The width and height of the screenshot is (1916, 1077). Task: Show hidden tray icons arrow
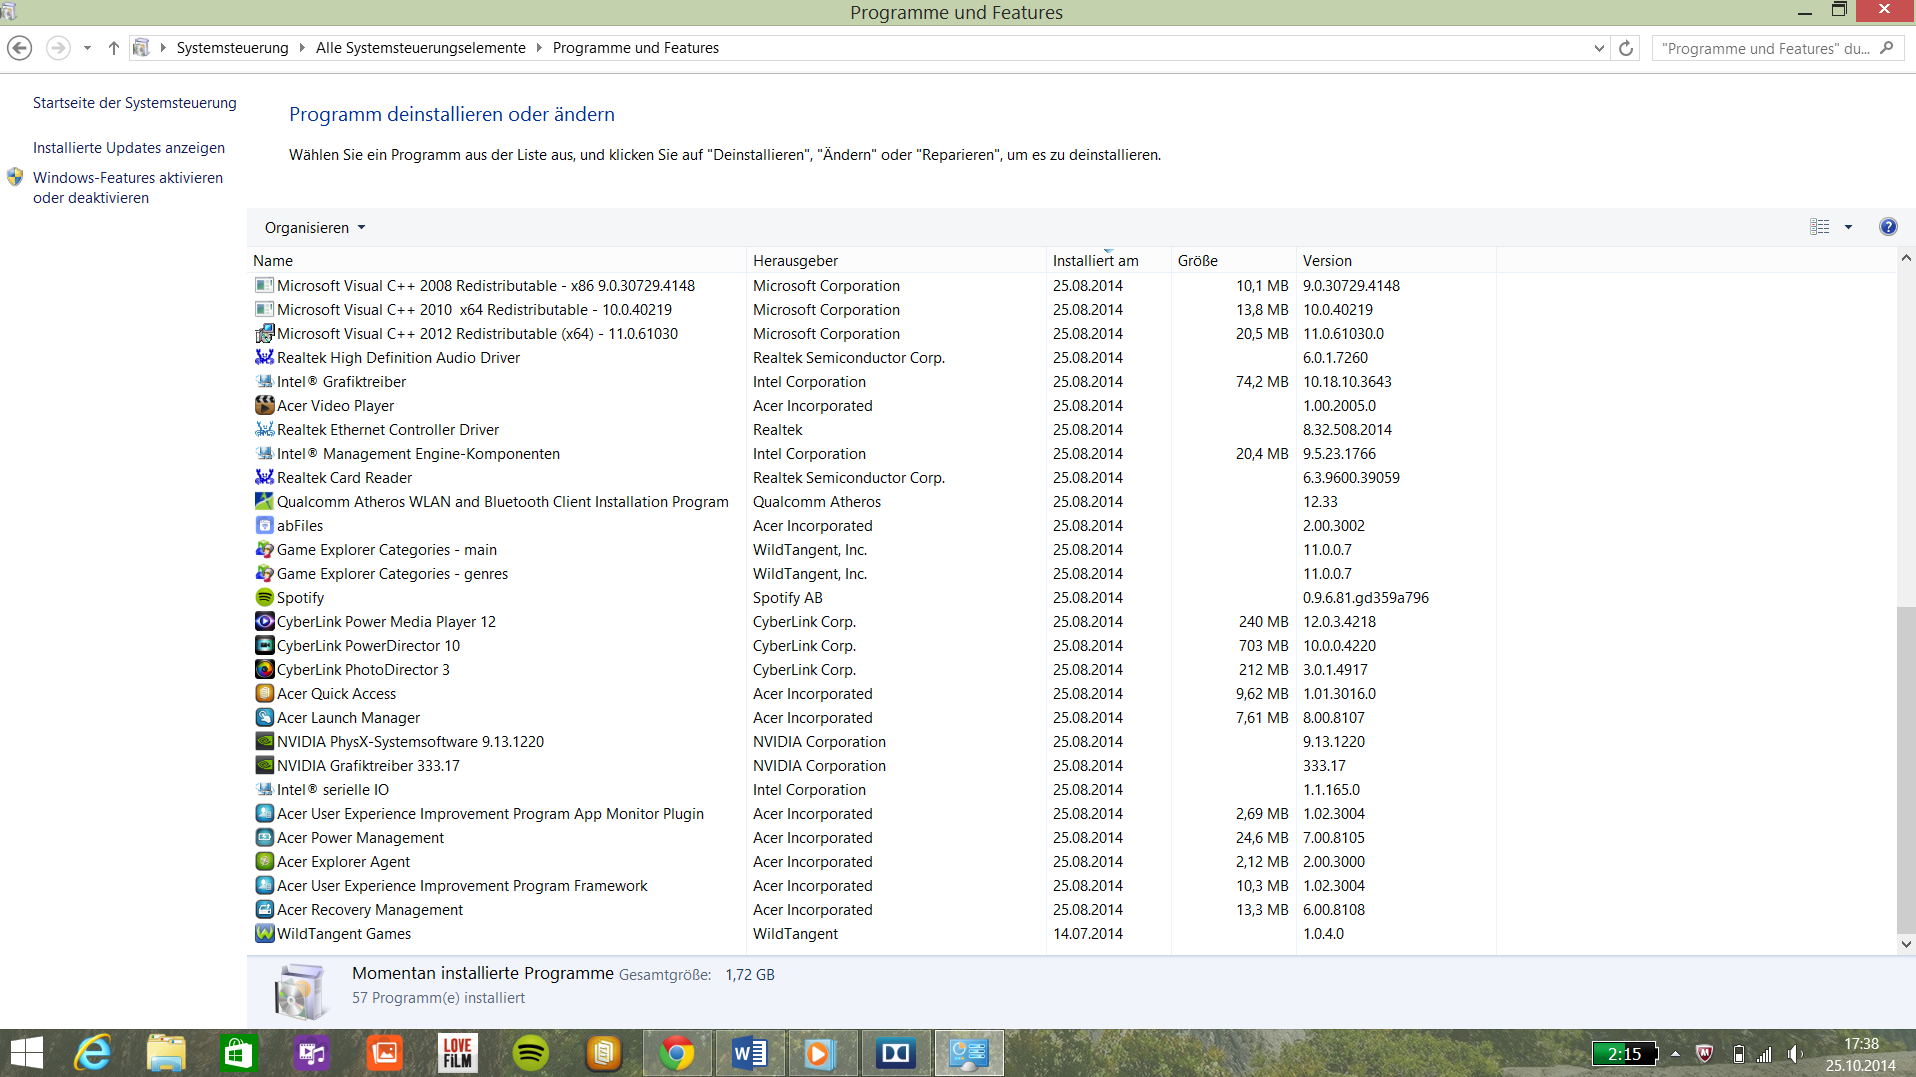pos(1675,1054)
